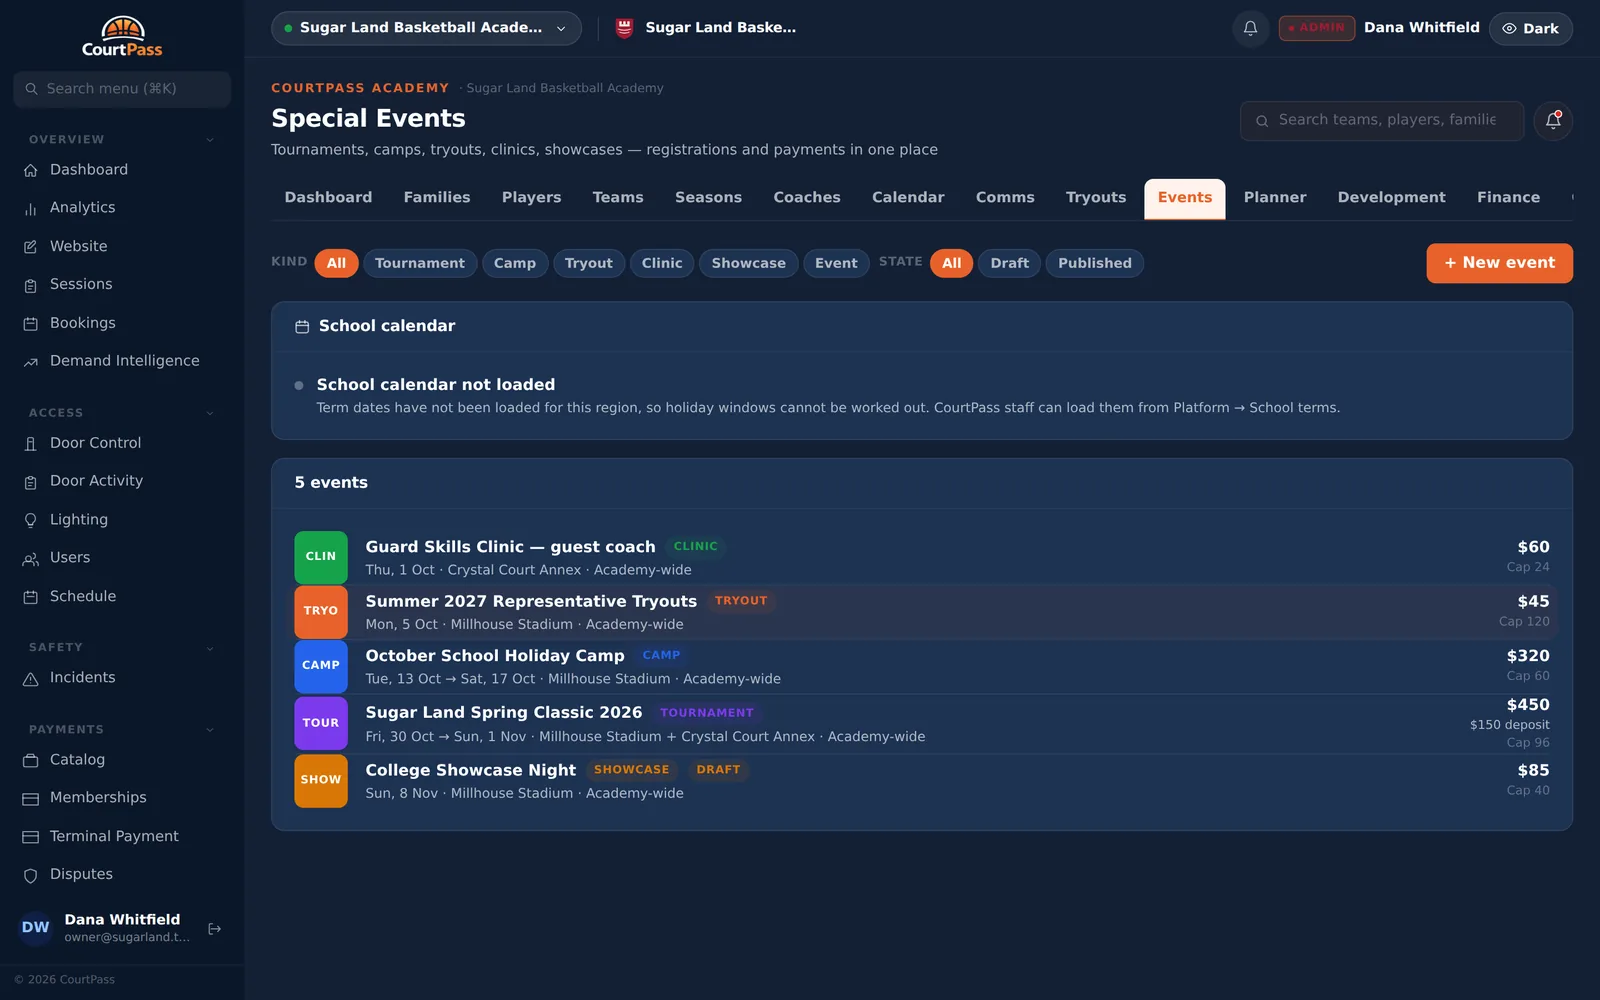Click the Memberships card icon

tap(31, 798)
